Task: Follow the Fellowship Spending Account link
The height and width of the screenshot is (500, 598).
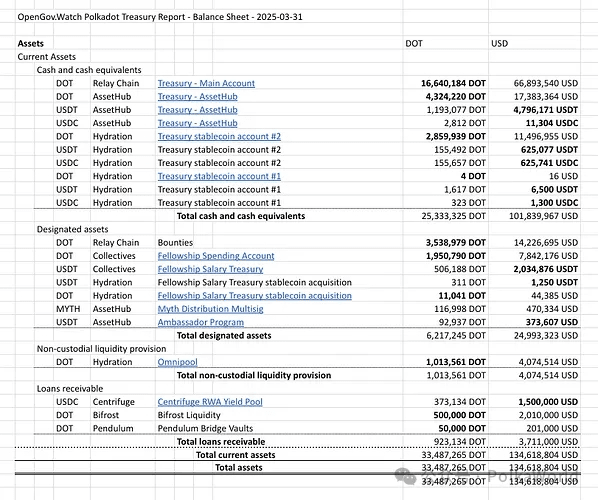Action: point(216,256)
